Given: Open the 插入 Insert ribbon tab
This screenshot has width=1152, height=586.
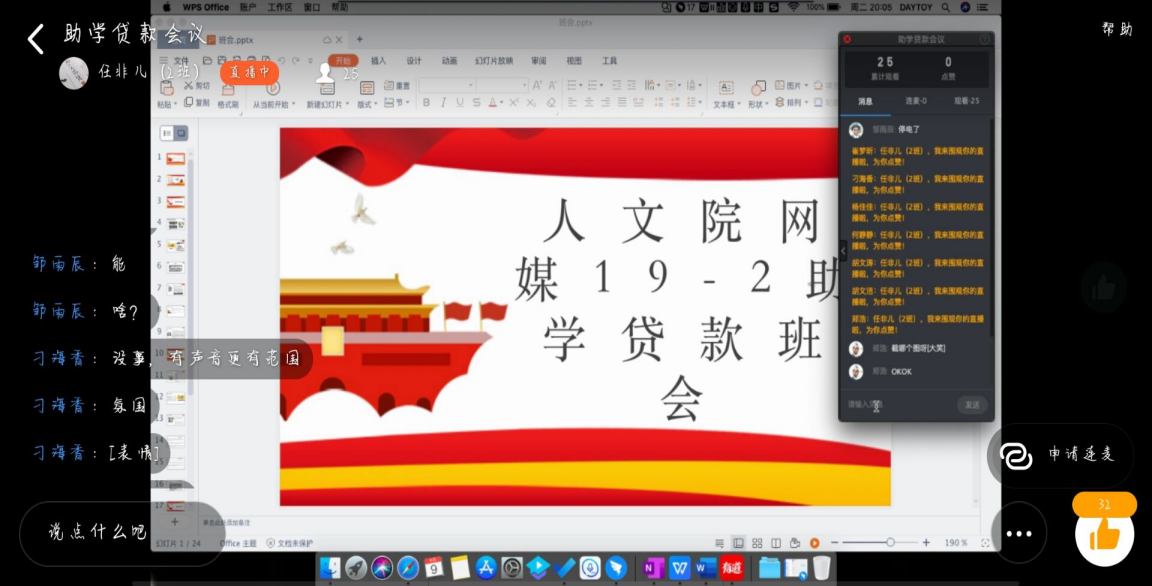Looking at the screenshot, I should (x=378, y=61).
